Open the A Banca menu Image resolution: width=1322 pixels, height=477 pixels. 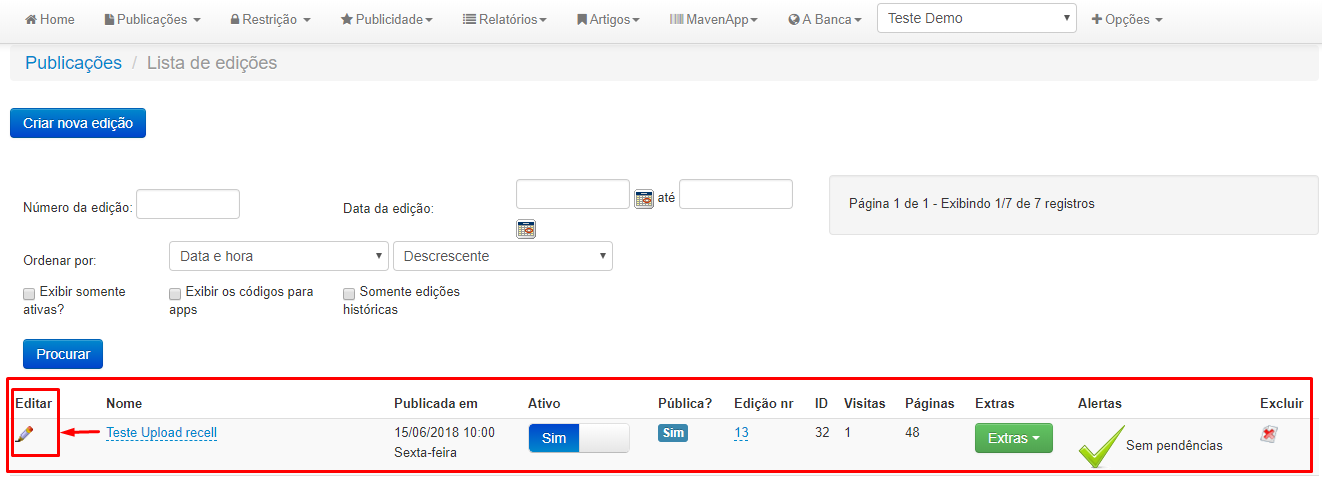point(825,19)
